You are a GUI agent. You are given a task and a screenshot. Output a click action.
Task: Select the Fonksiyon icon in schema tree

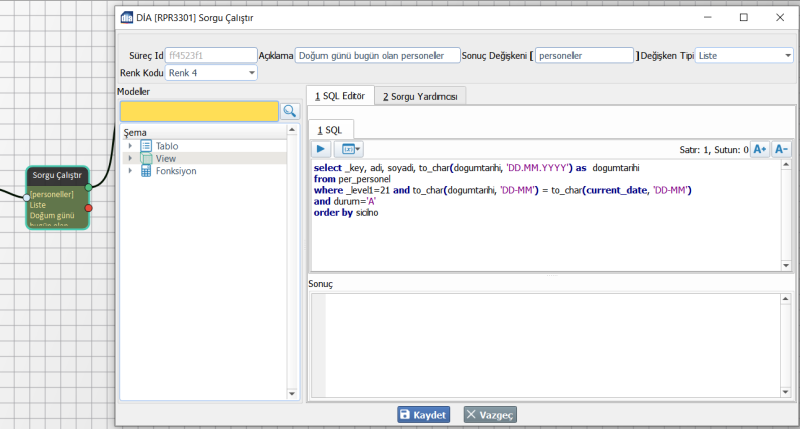tap(146, 171)
